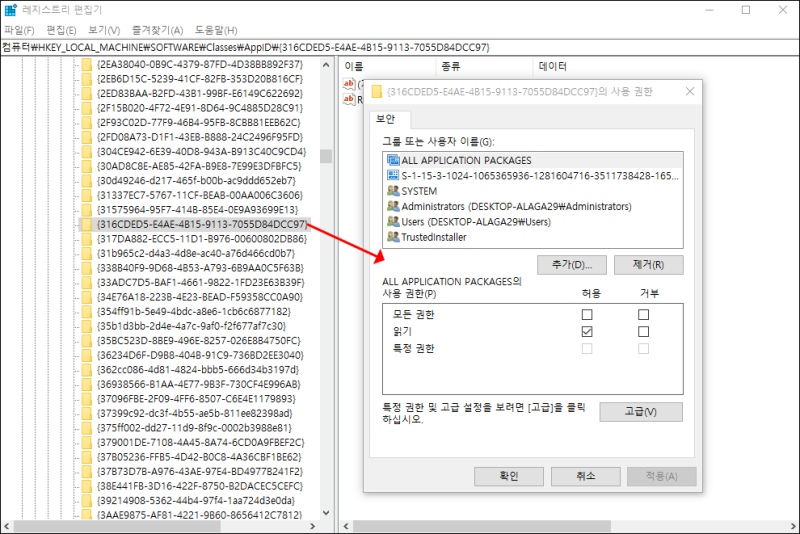Click the registry tree vertical scrollbar thumb
The image size is (800, 534).
tap(326, 156)
